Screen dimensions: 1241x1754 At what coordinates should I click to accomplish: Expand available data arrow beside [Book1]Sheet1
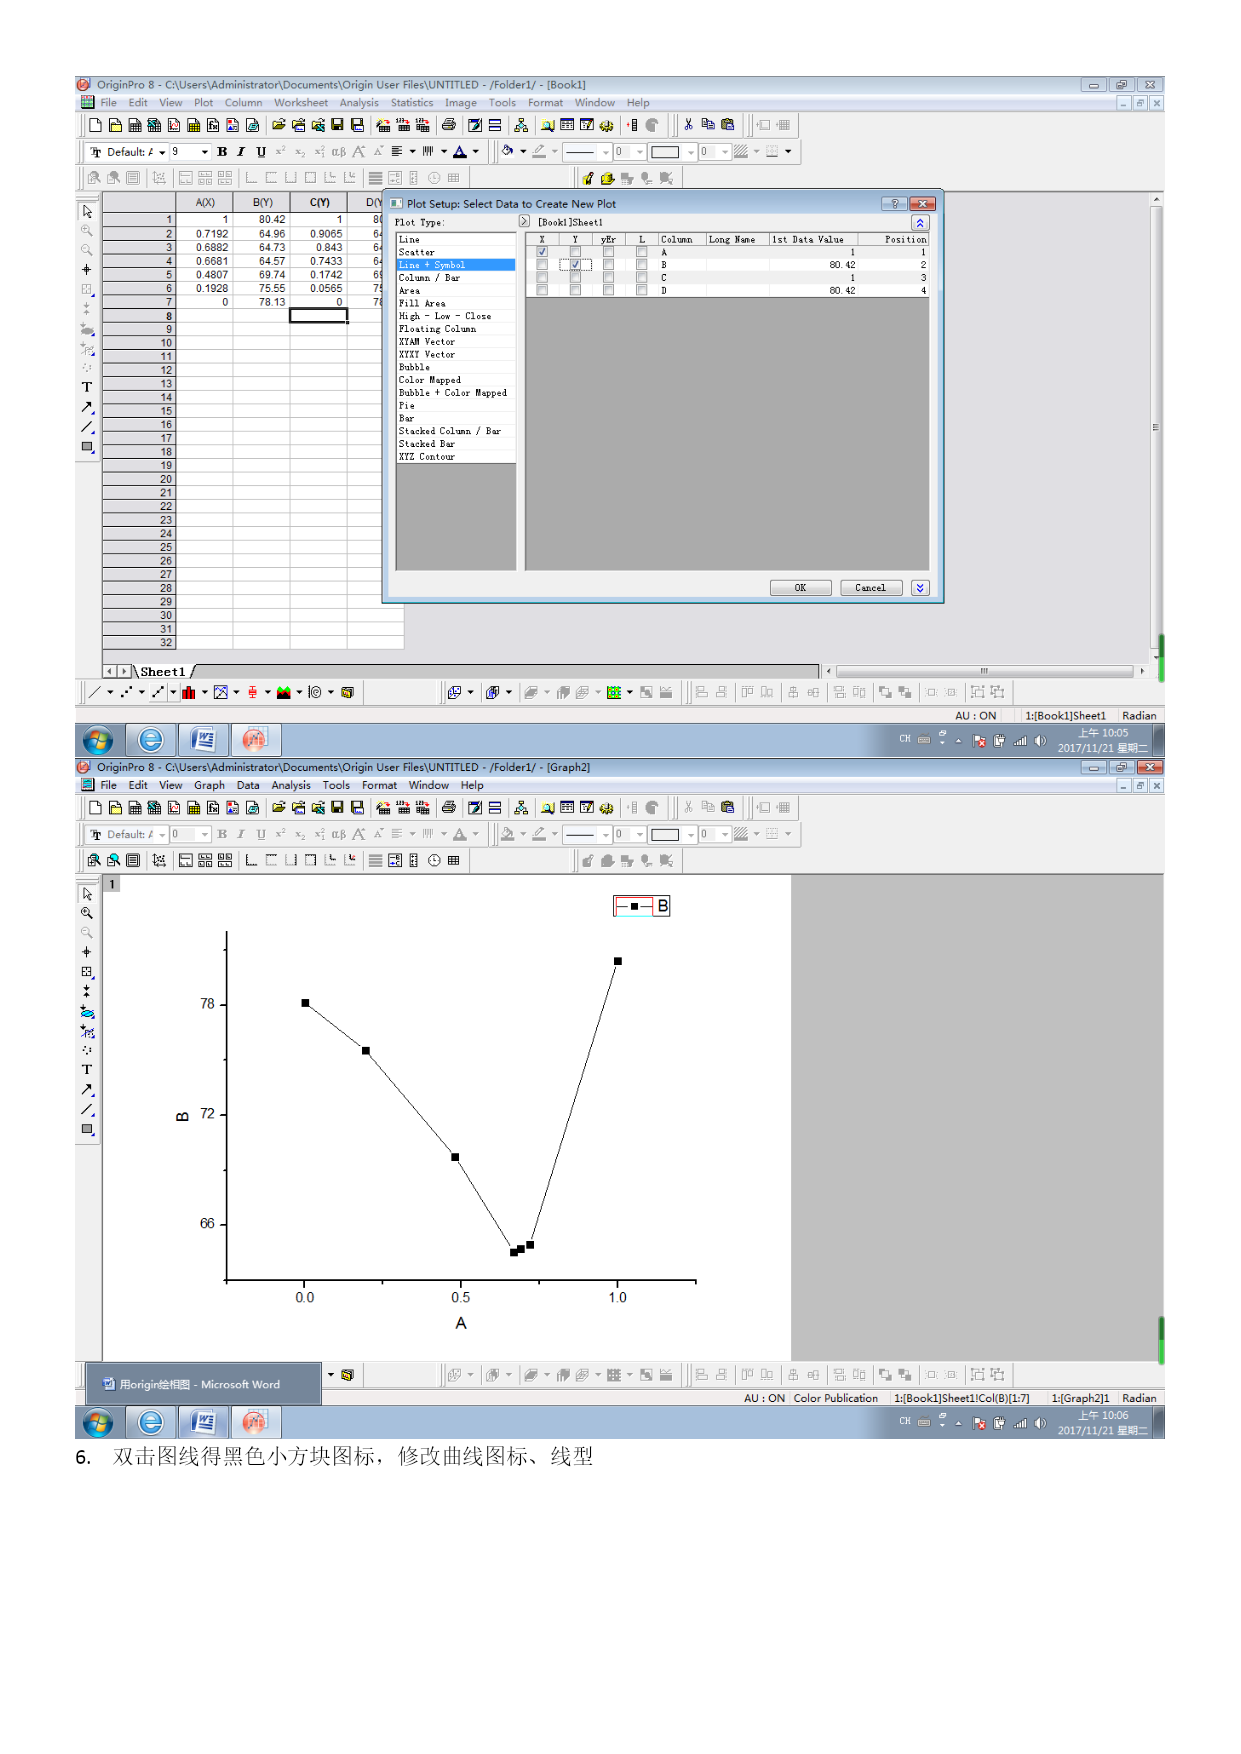click(524, 221)
